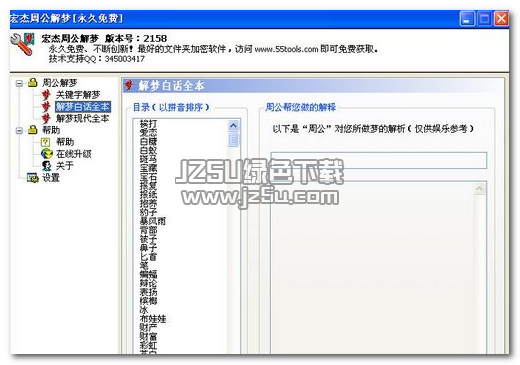Viewport: 520px width, 365px height.
Task: Click the red dream icon beside 关键字解梦
Action: [x=46, y=95]
